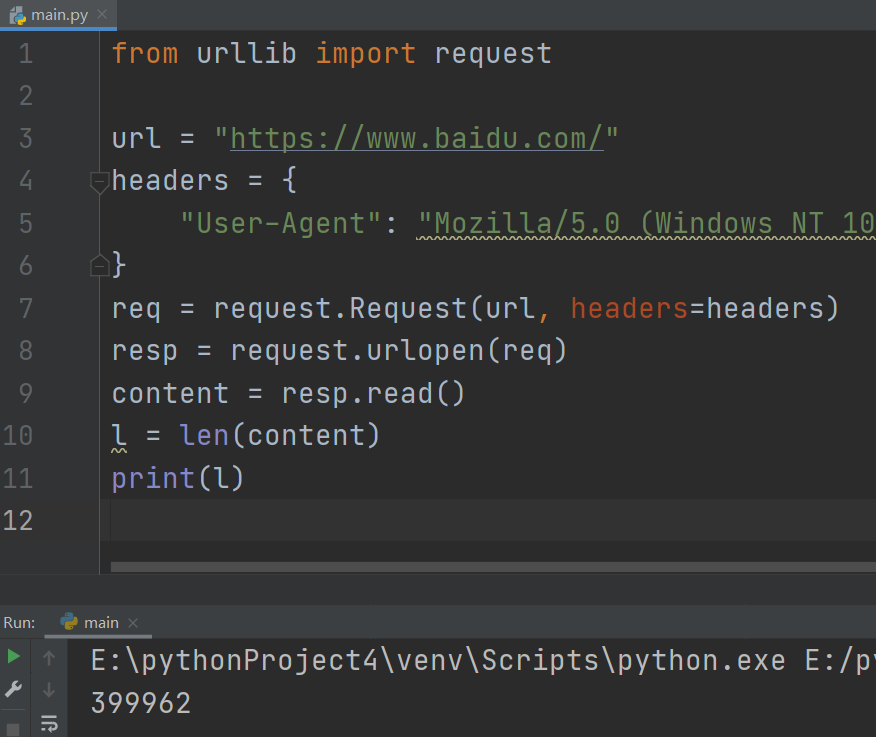This screenshot has height=737, width=876.
Task: Click the fold marker next to closing brace
Action: pos(99,264)
